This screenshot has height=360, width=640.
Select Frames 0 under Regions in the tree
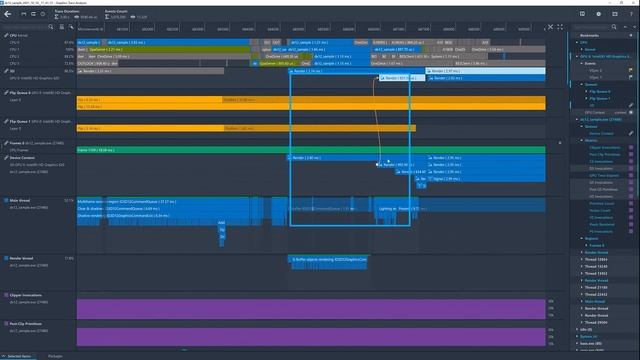click(596, 245)
